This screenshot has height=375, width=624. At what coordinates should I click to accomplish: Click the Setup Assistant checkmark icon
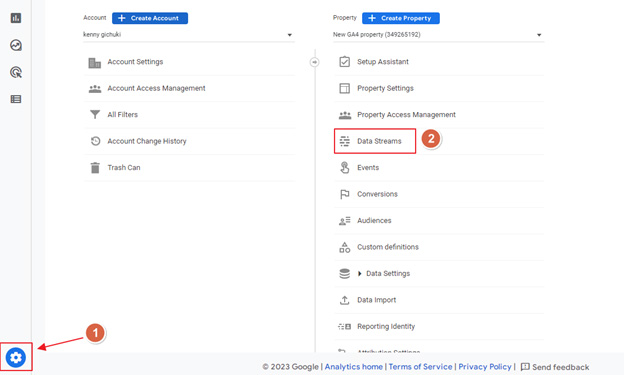[x=345, y=62]
